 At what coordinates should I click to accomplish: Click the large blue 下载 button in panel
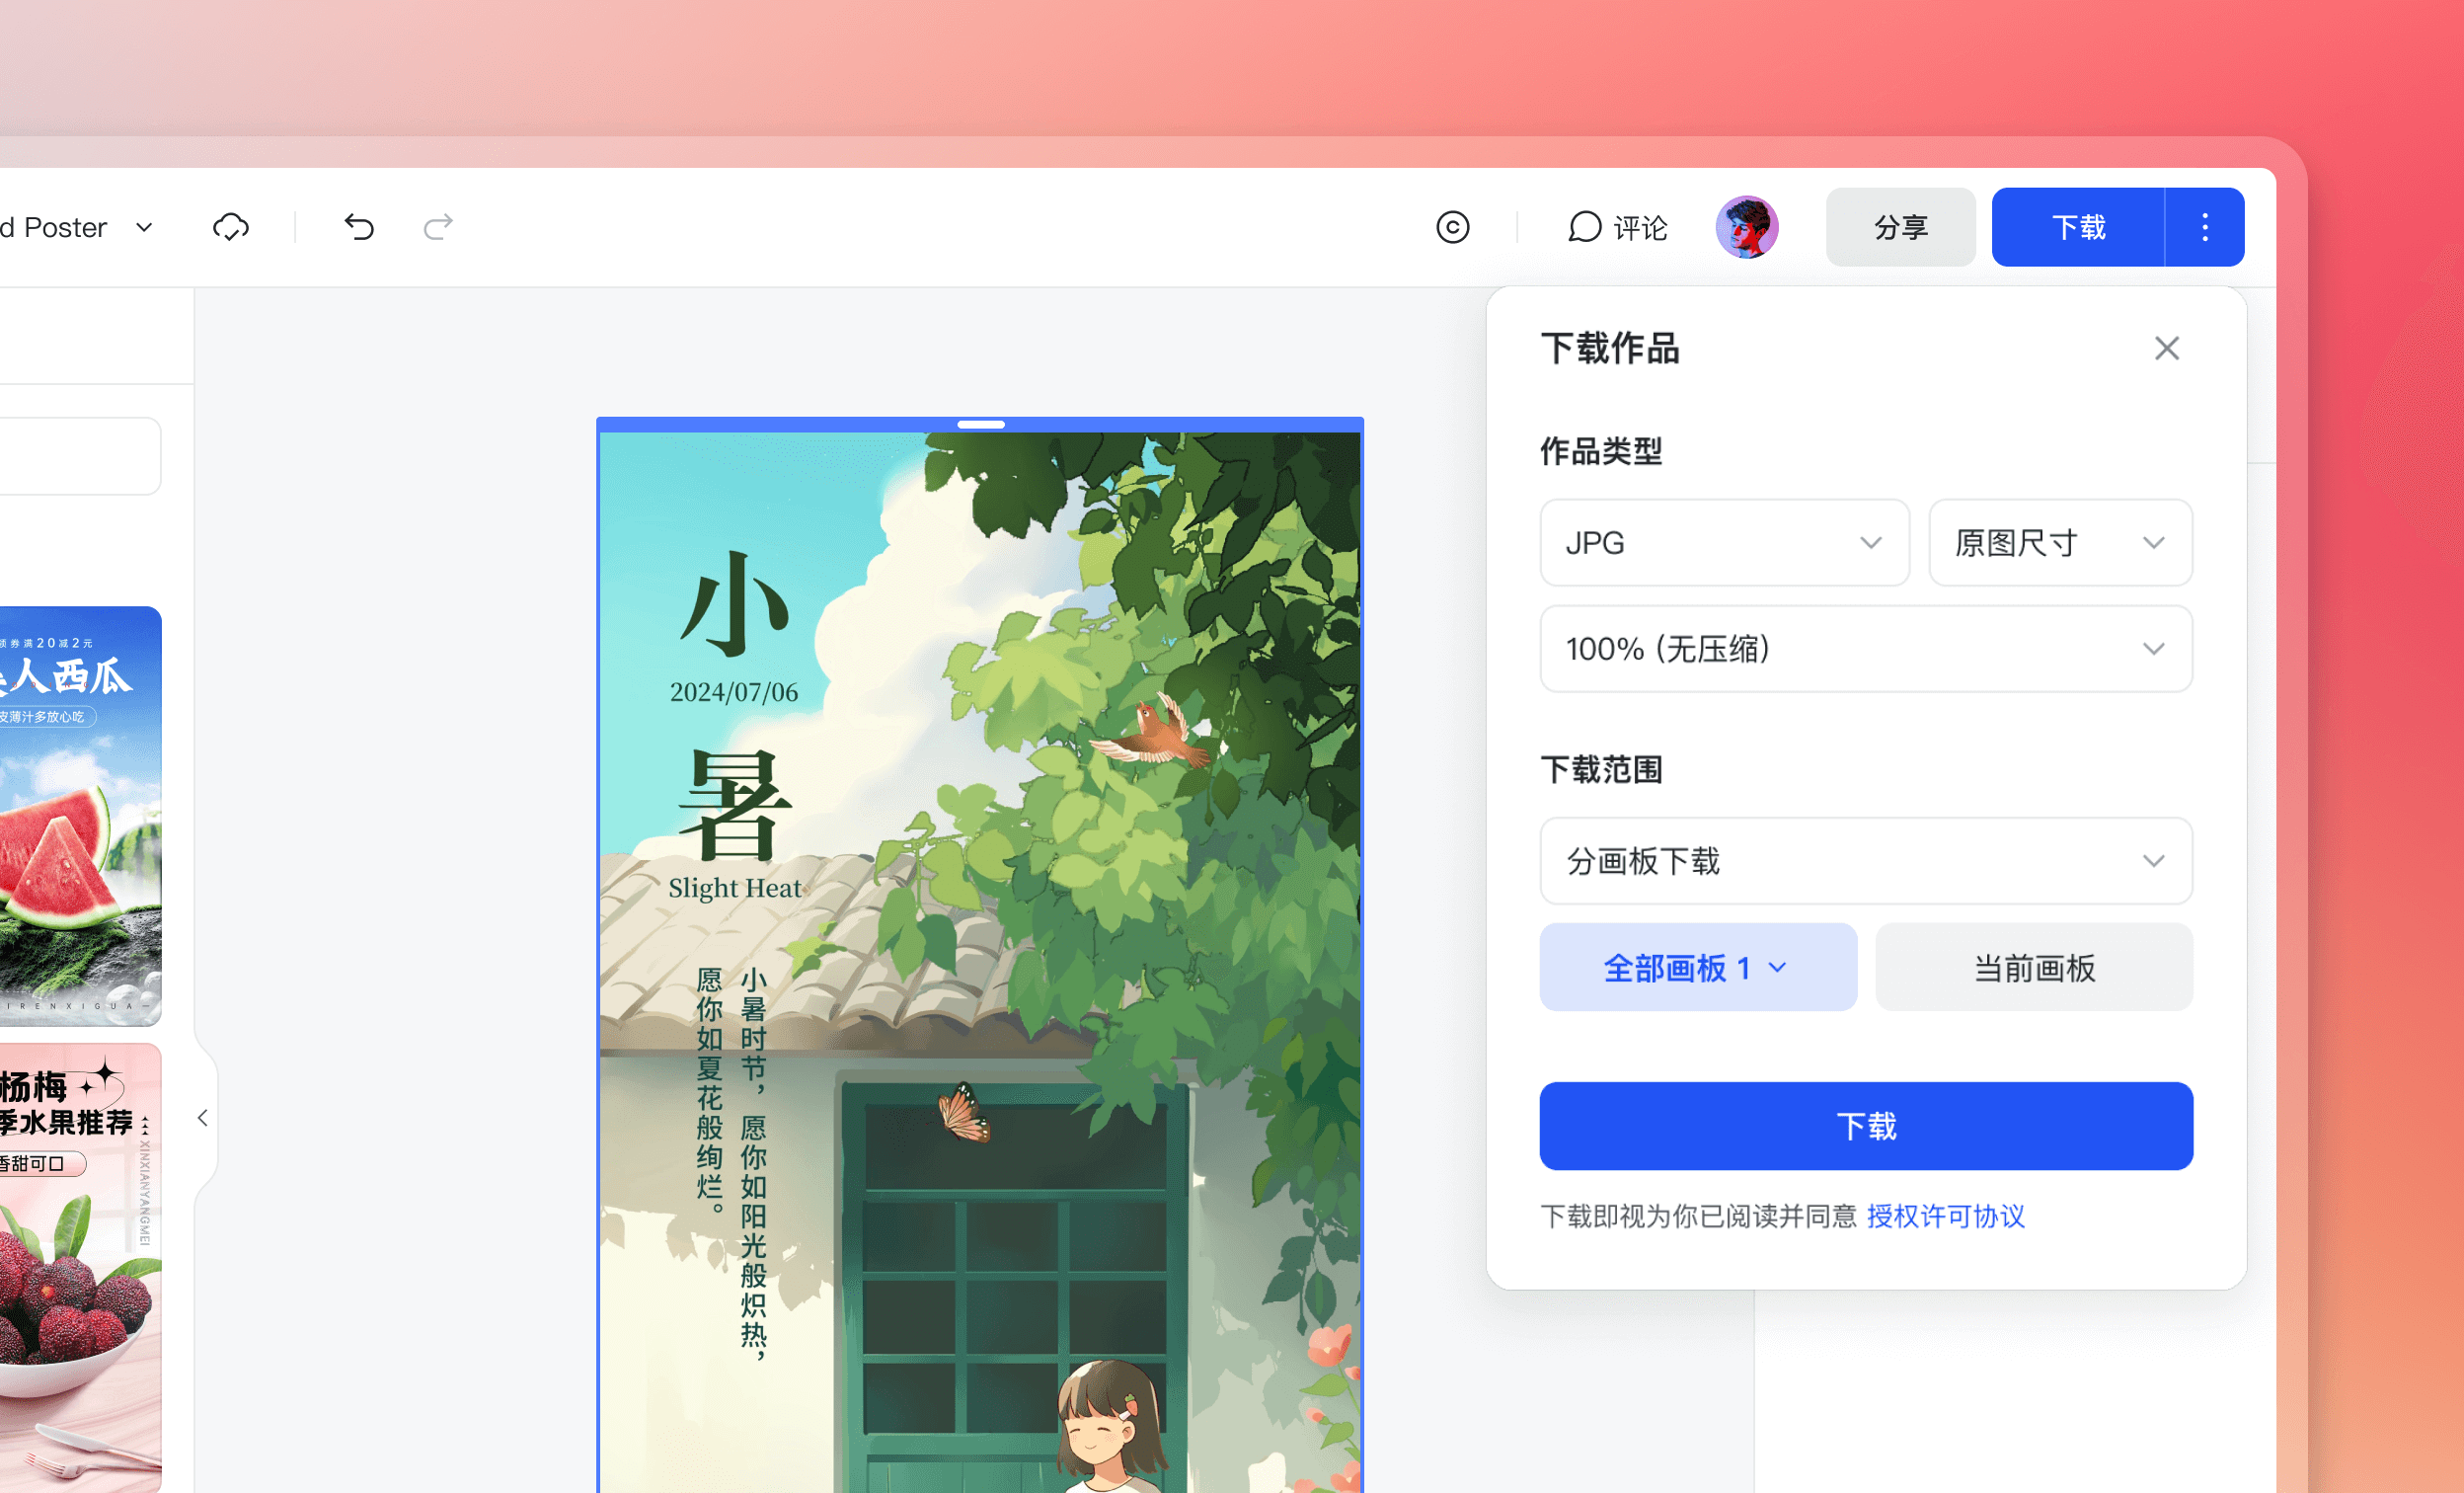[x=1866, y=1126]
